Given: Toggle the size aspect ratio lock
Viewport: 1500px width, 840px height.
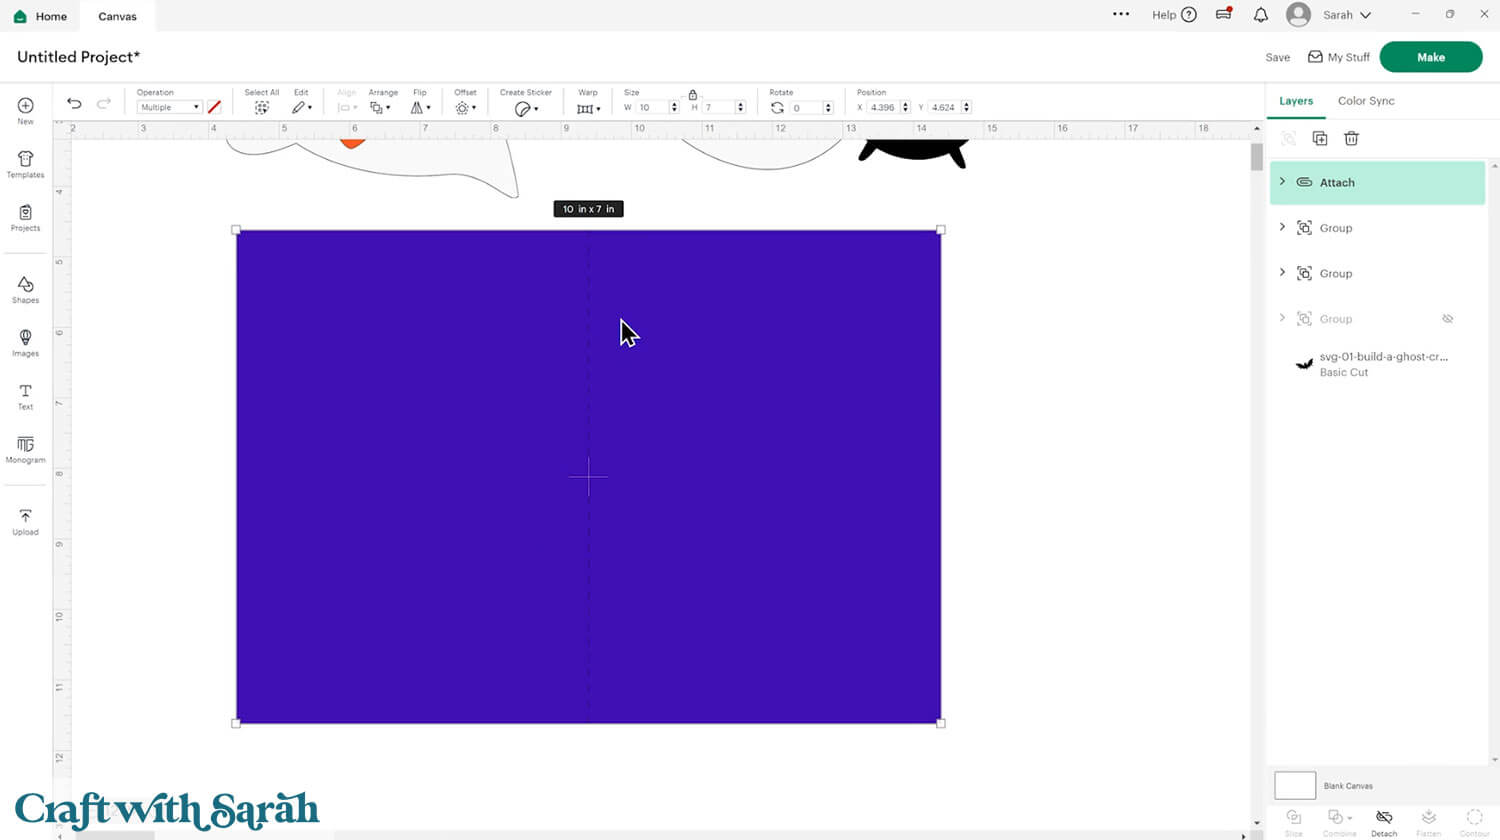Looking at the screenshot, I should (692, 94).
